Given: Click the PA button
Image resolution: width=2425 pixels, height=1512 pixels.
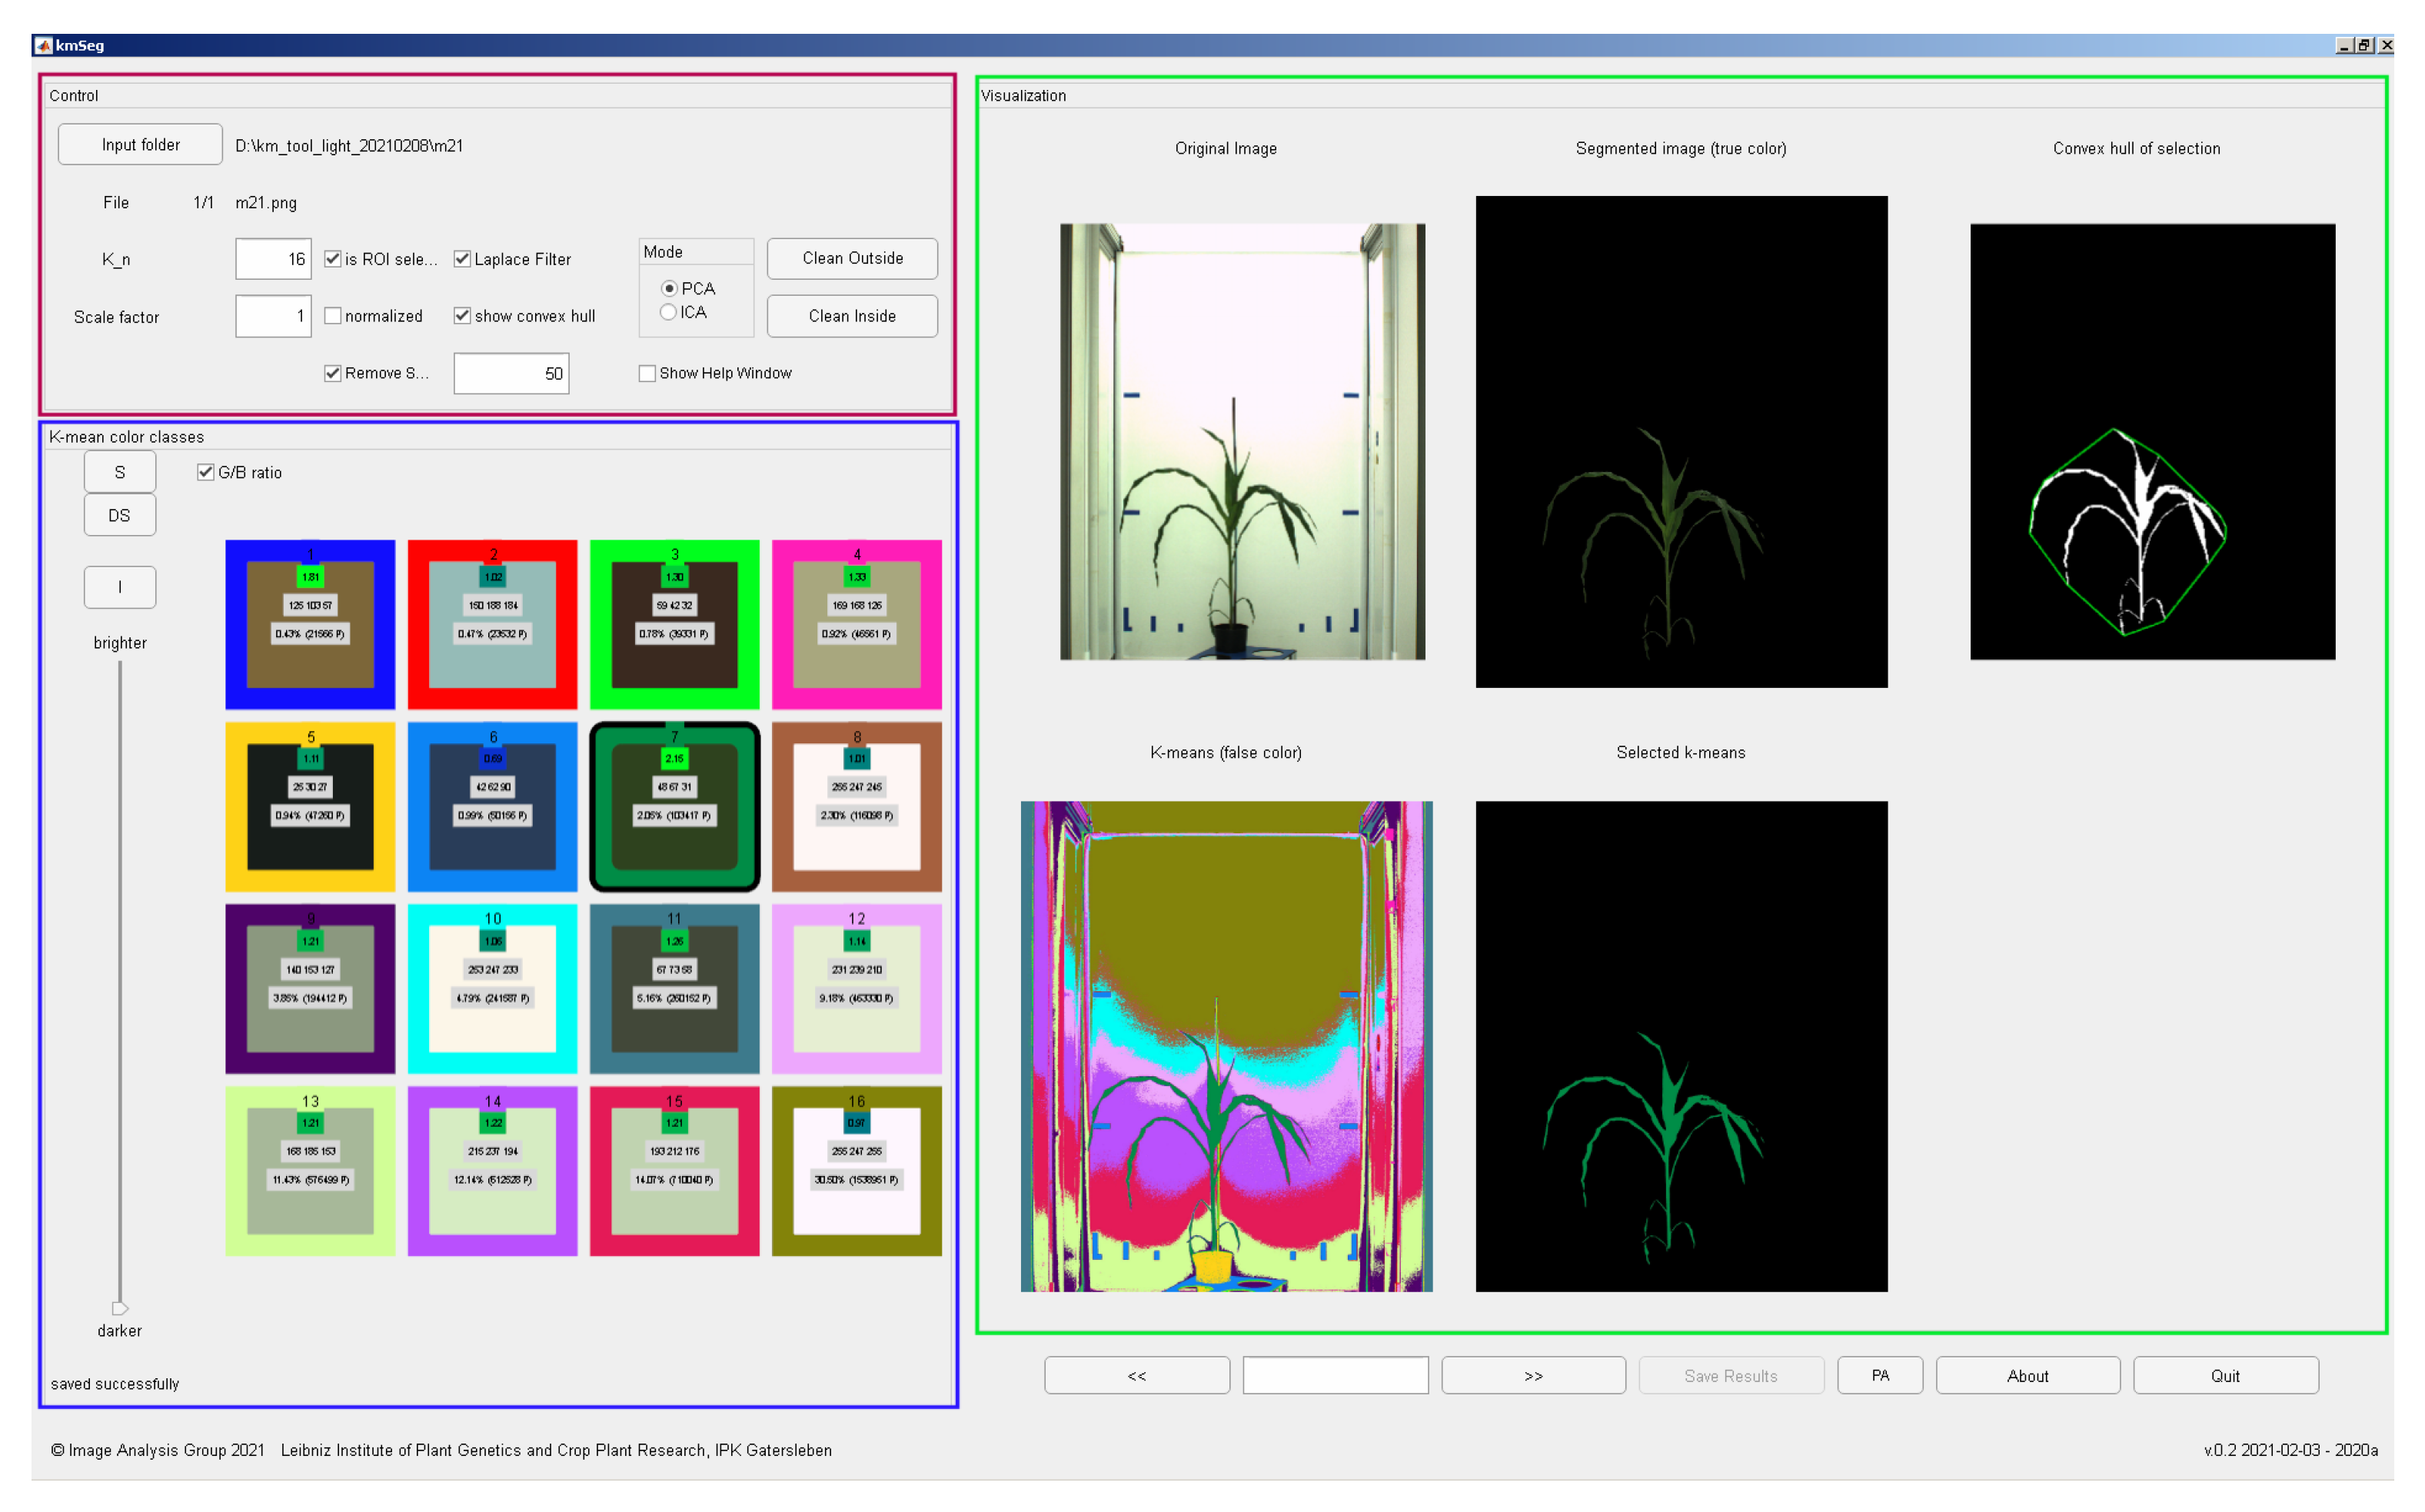Looking at the screenshot, I should (x=1879, y=1375).
